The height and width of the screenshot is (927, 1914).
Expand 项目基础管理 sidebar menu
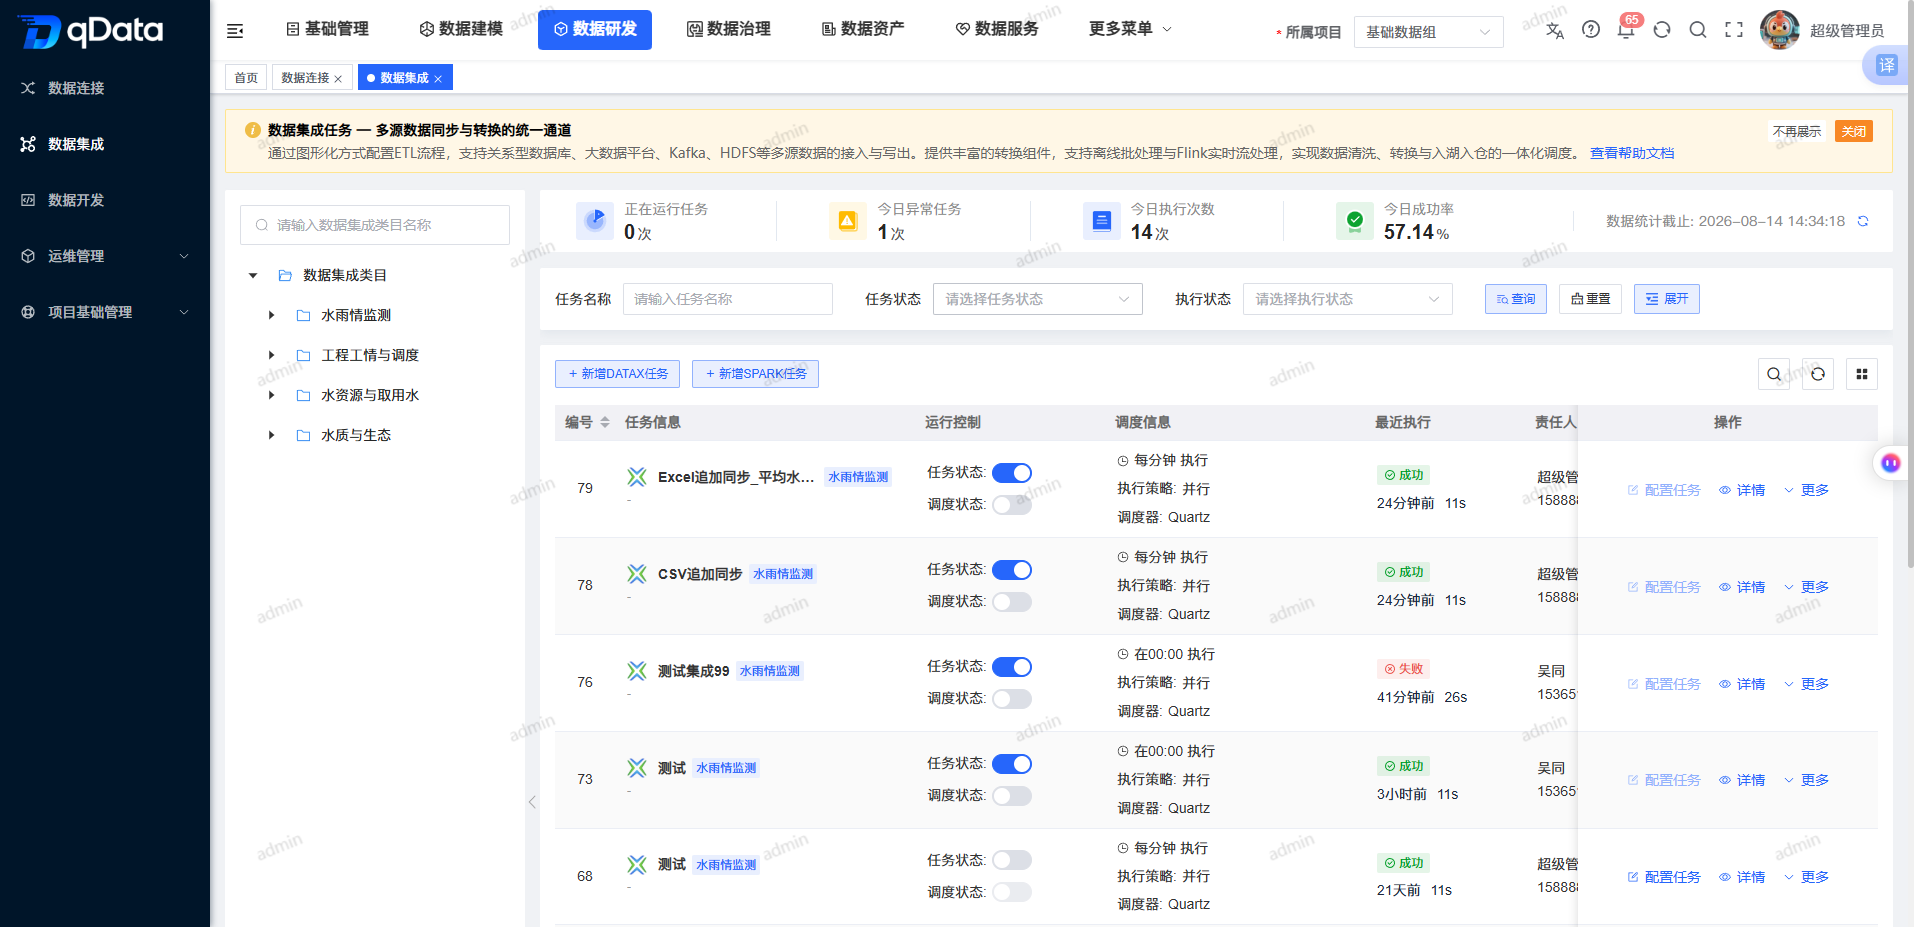pyautogui.click(x=105, y=312)
